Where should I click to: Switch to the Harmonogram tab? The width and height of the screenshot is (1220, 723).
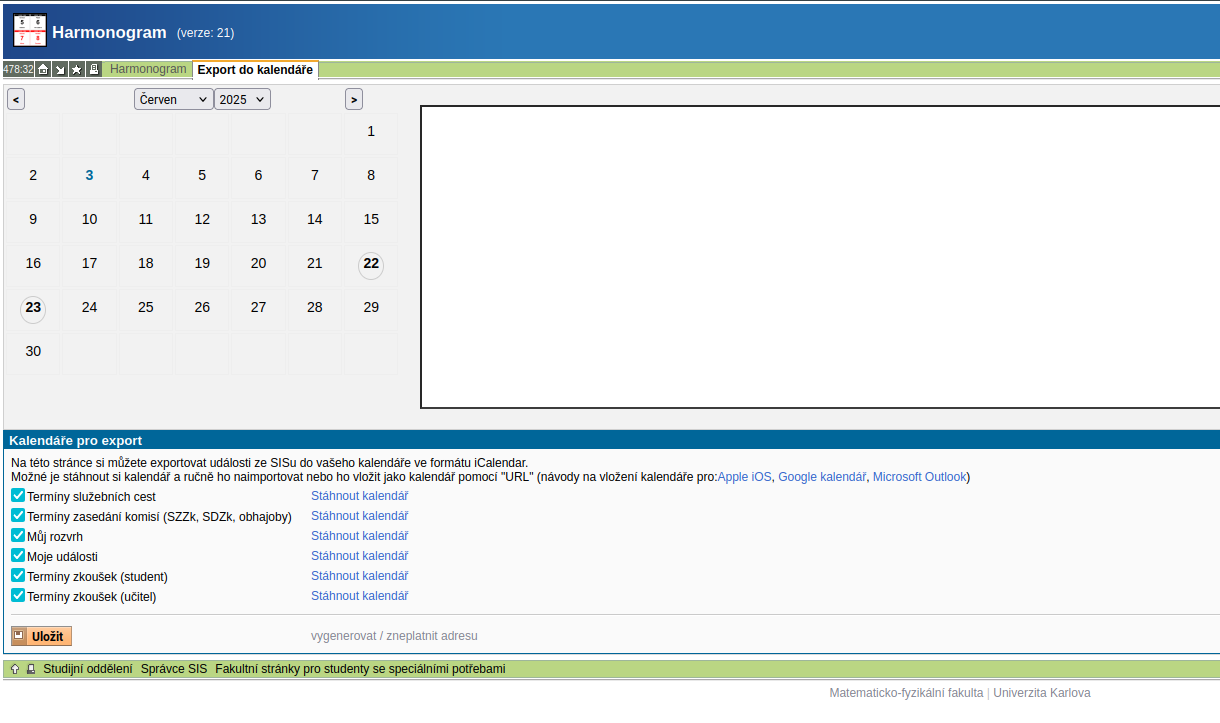pos(148,69)
